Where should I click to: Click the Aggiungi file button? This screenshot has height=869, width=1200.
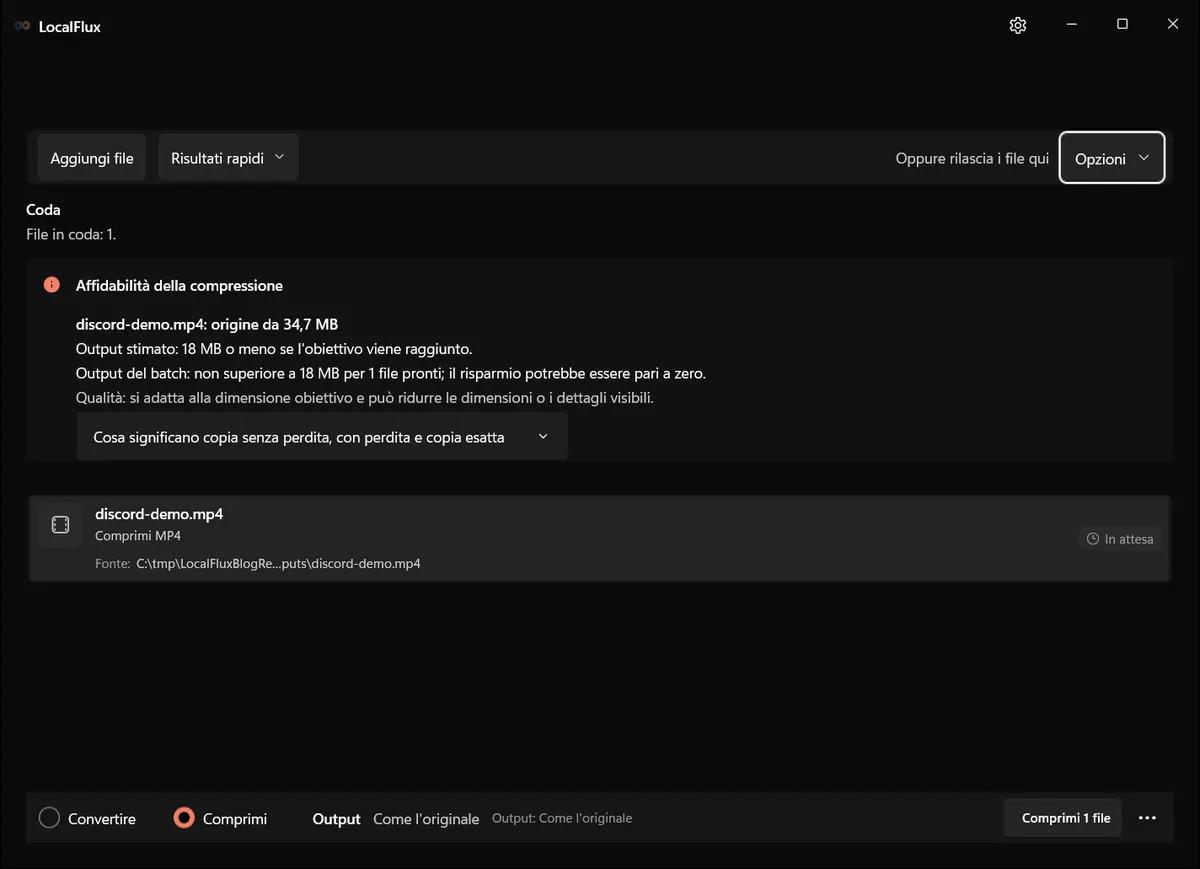[92, 158]
